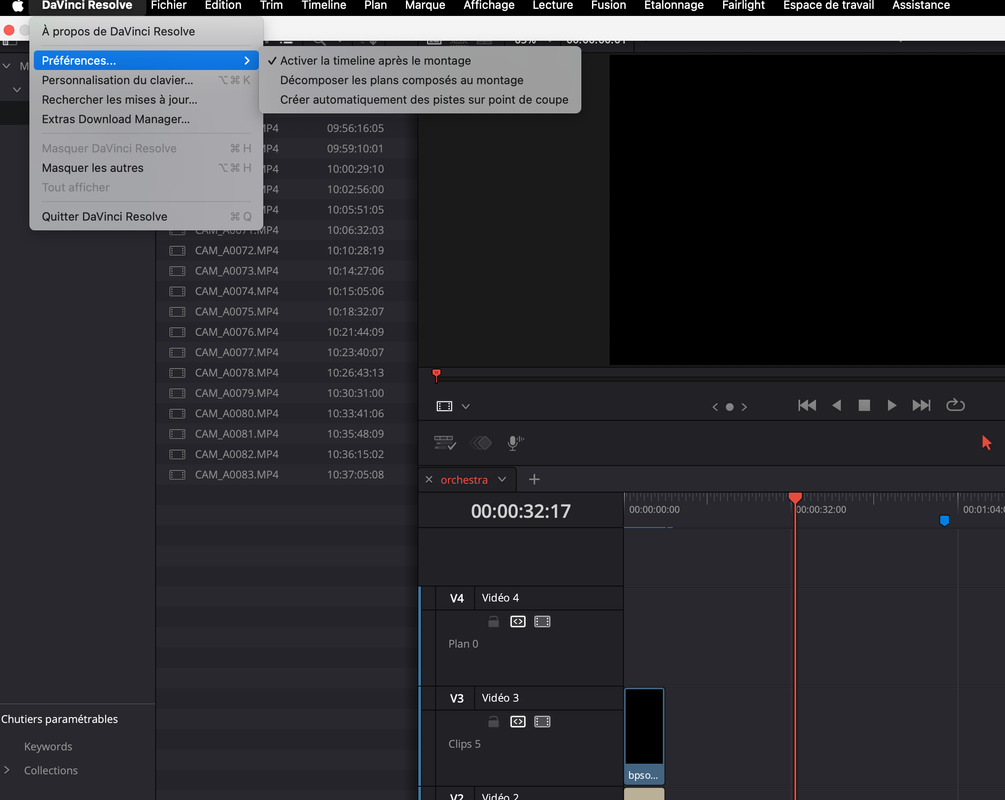Open the Etalonnage menu
The width and height of the screenshot is (1005, 800).
click(x=674, y=6)
